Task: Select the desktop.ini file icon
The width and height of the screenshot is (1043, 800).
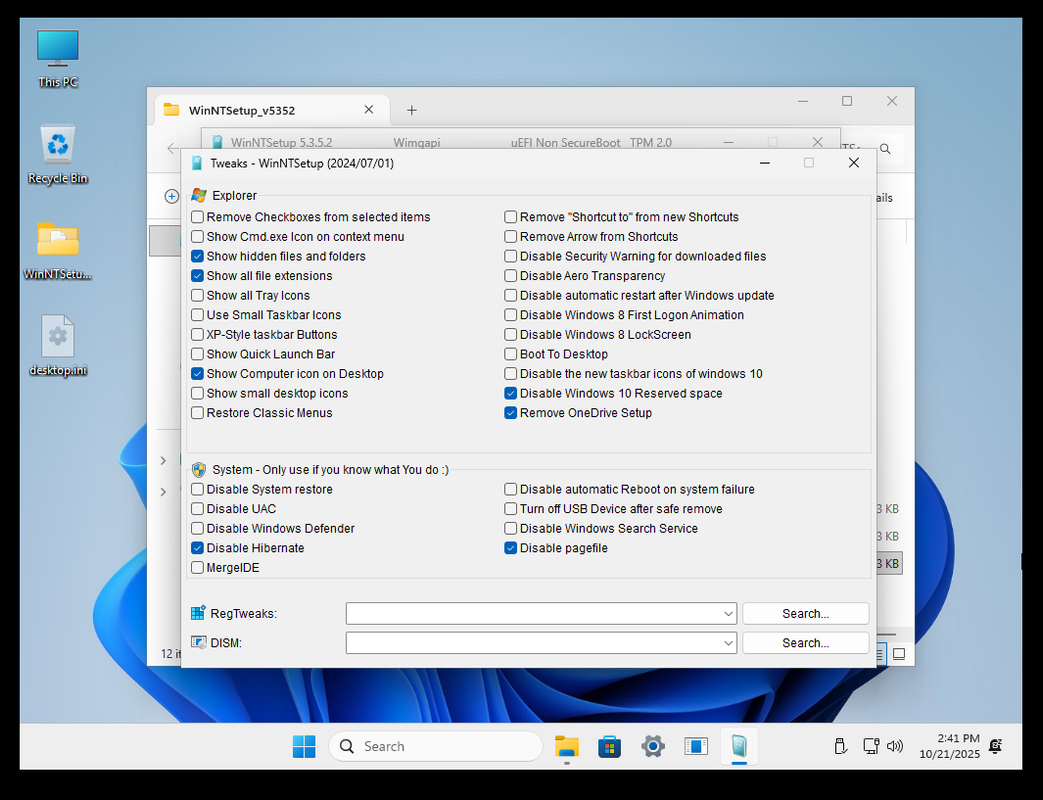Action: click(x=58, y=346)
